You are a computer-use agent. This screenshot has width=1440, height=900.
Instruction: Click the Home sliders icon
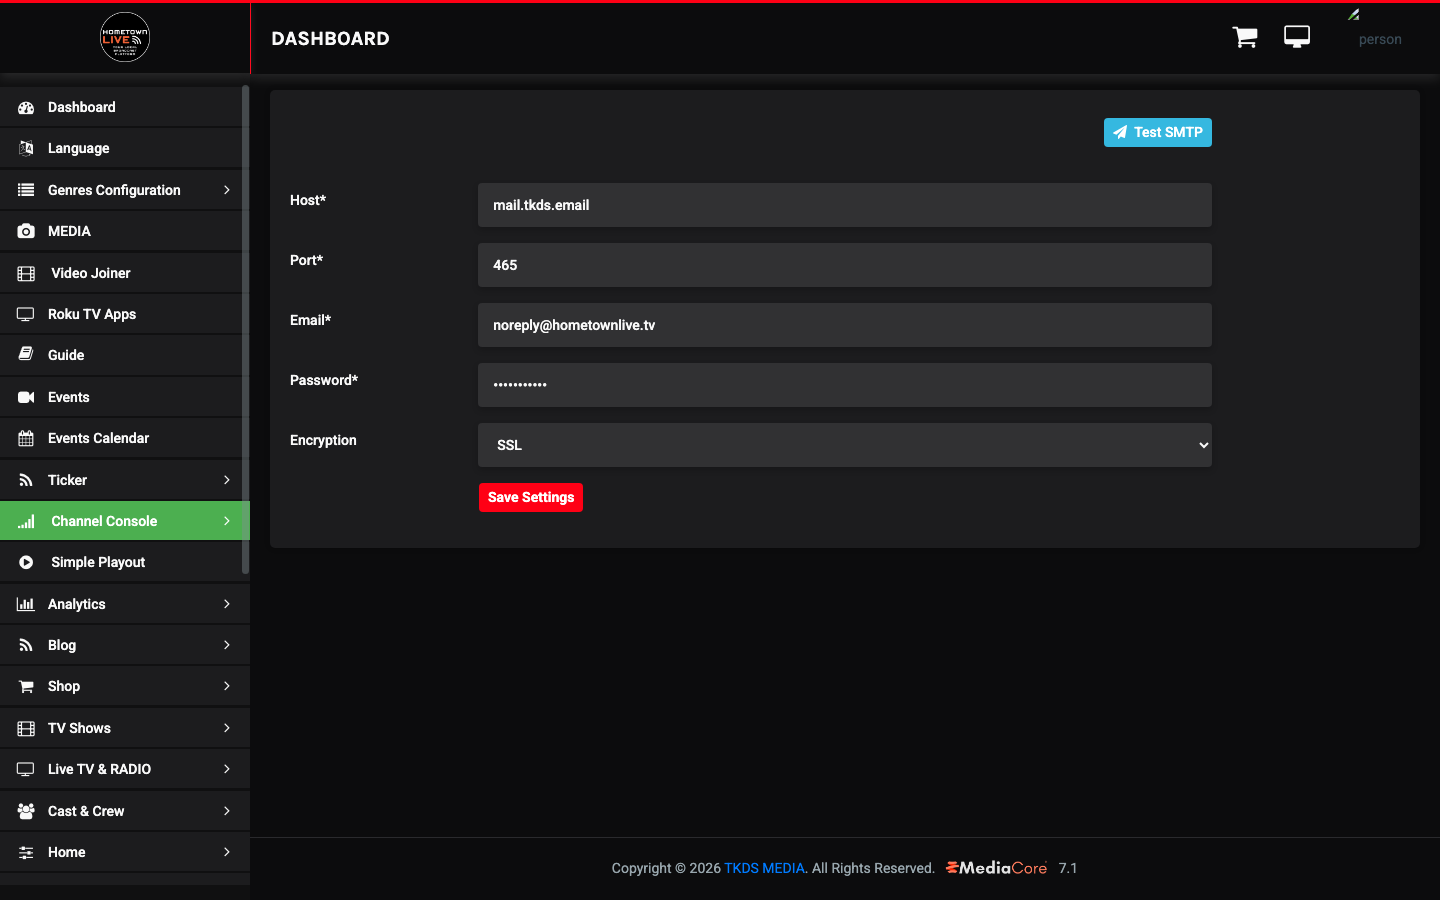[x=26, y=852]
